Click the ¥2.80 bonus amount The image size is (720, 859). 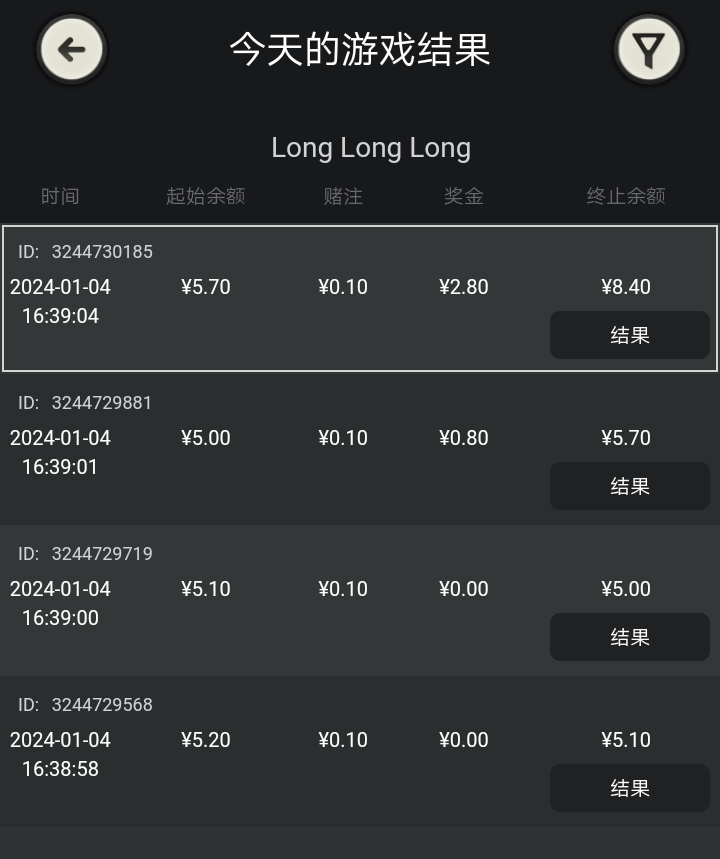point(464,287)
